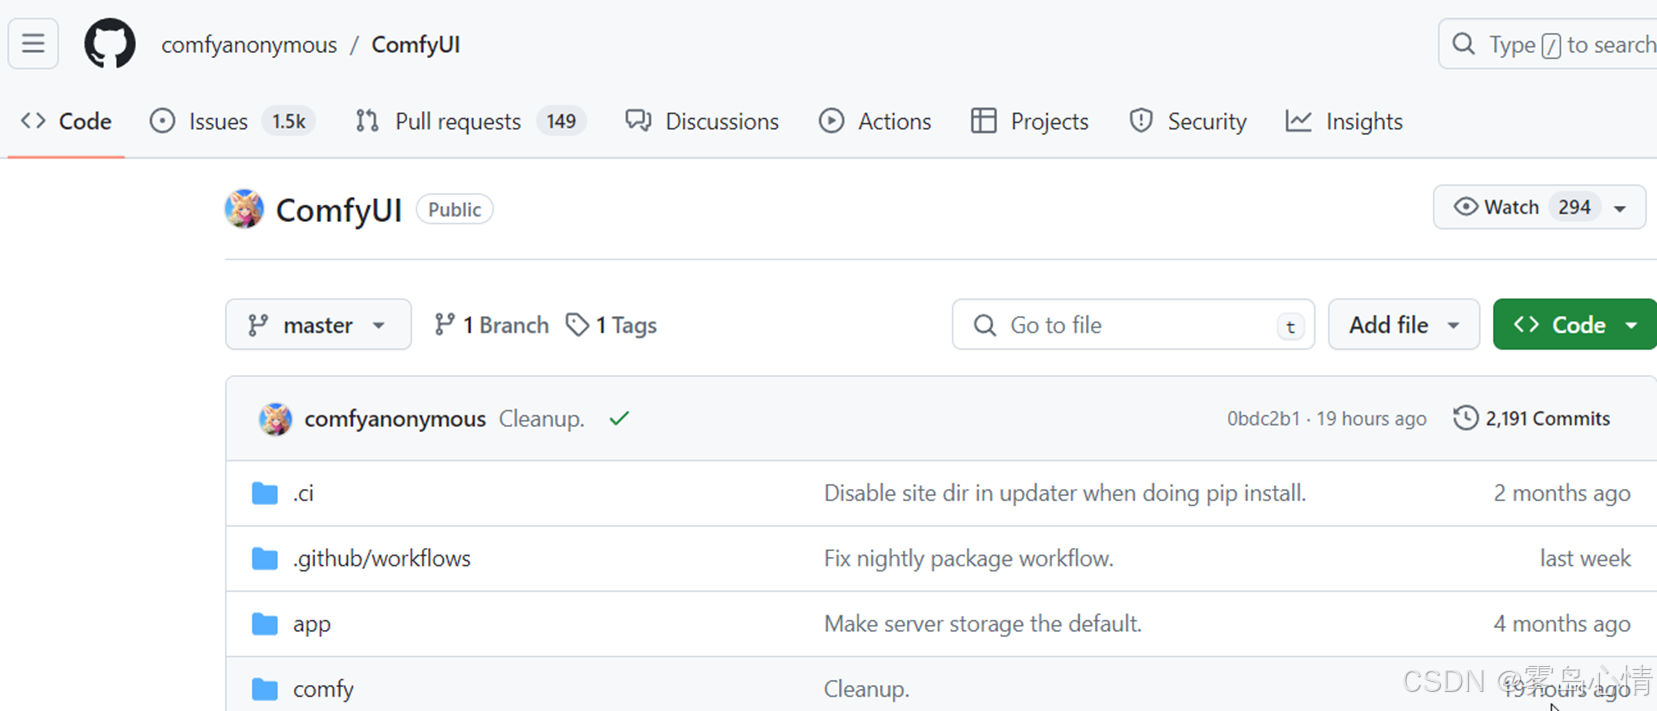This screenshot has height=711, width=1657.
Task: Click the last week timestamp
Action: pos(1585,558)
